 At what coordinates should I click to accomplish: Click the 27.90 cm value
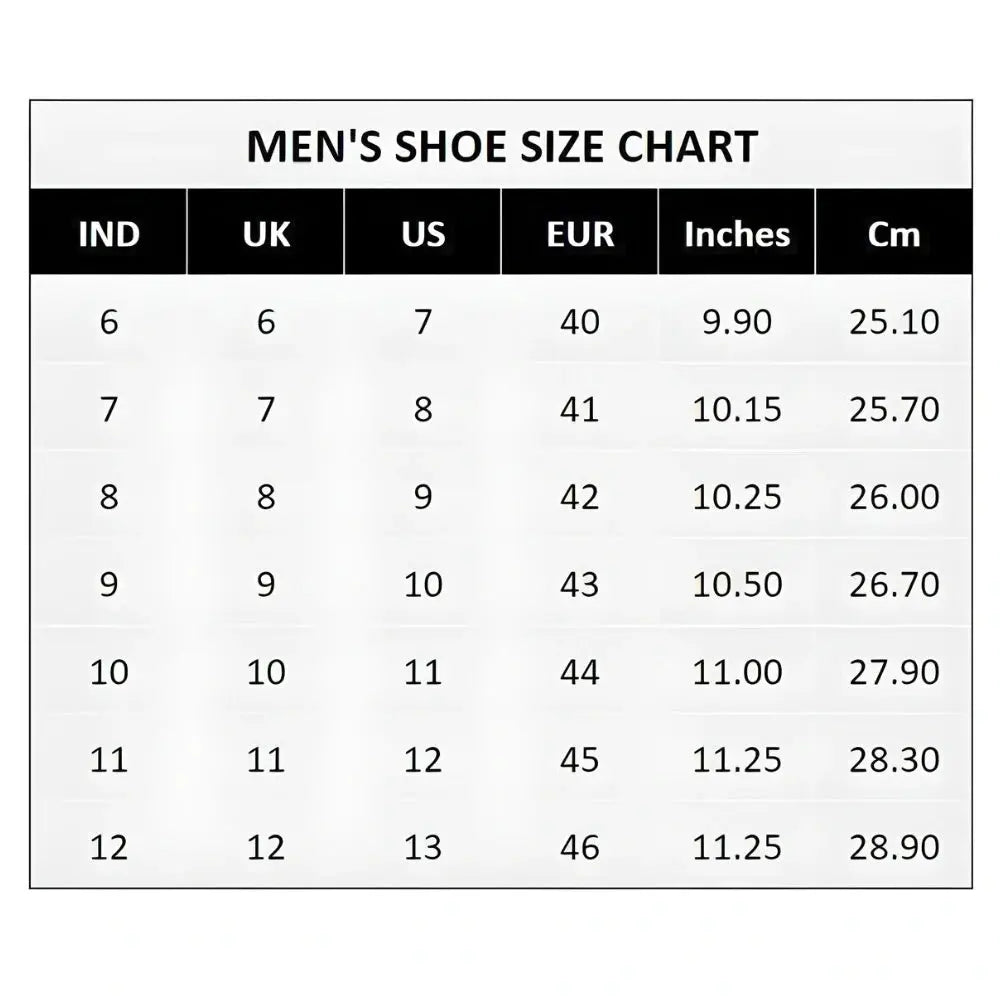894,672
